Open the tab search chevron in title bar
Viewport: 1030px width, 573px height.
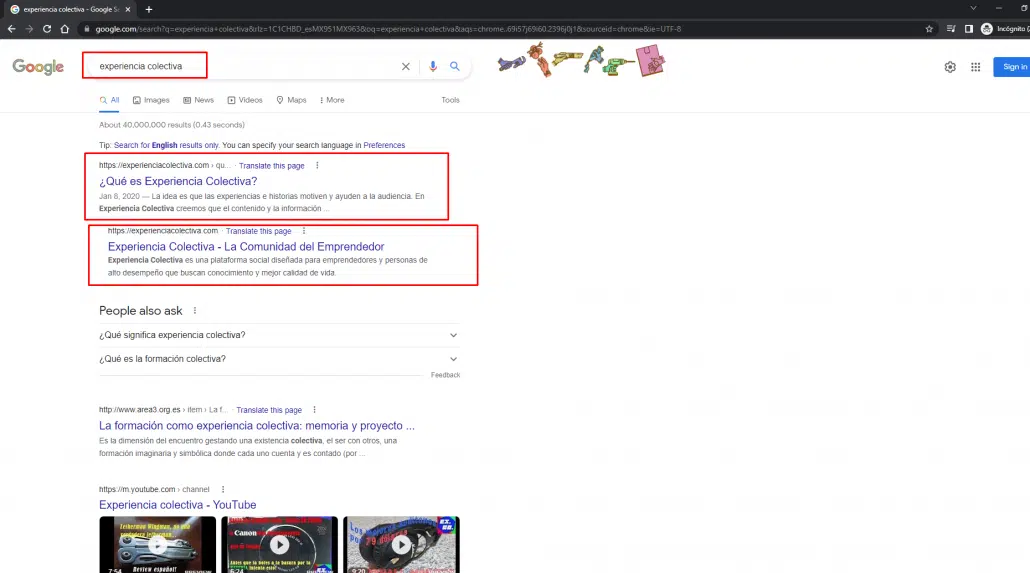tap(973, 9)
